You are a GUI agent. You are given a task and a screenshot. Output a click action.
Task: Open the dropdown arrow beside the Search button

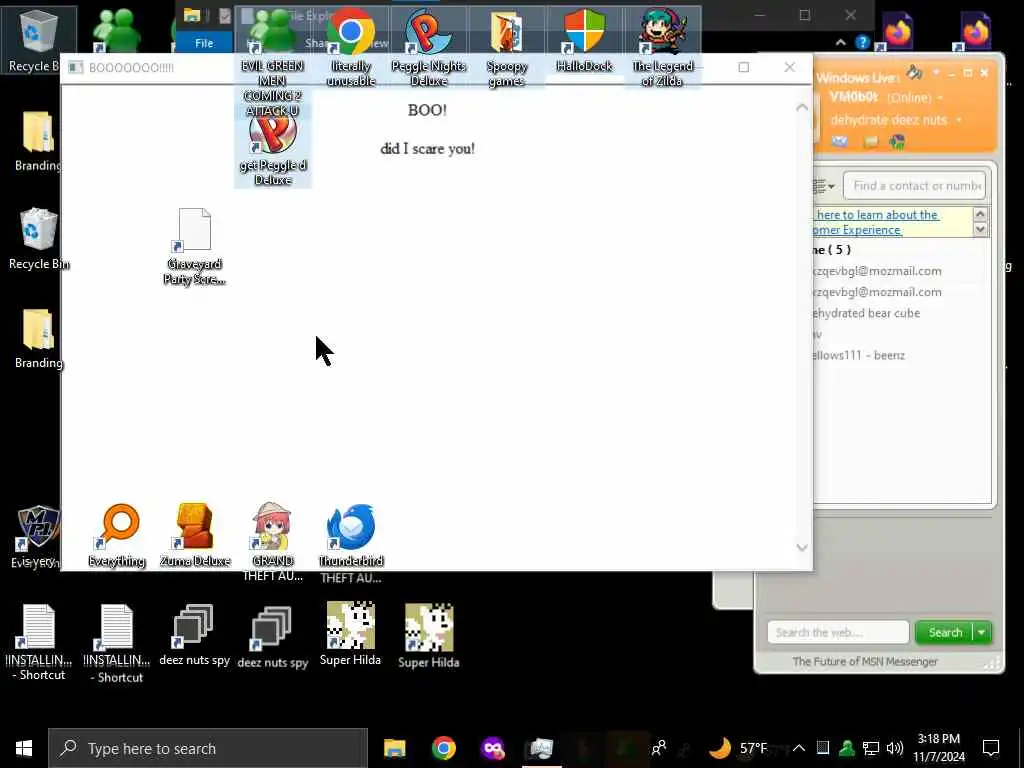click(982, 632)
